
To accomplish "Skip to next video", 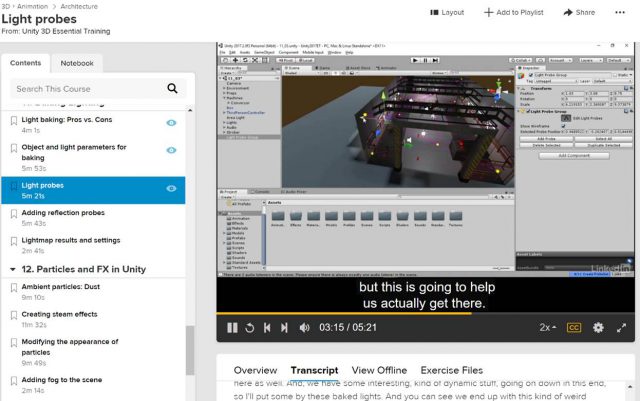I will 284,327.
